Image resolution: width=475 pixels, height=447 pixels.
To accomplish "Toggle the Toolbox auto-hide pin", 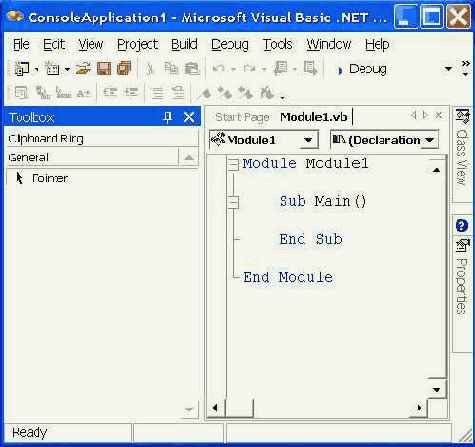I will click(x=168, y=117).
